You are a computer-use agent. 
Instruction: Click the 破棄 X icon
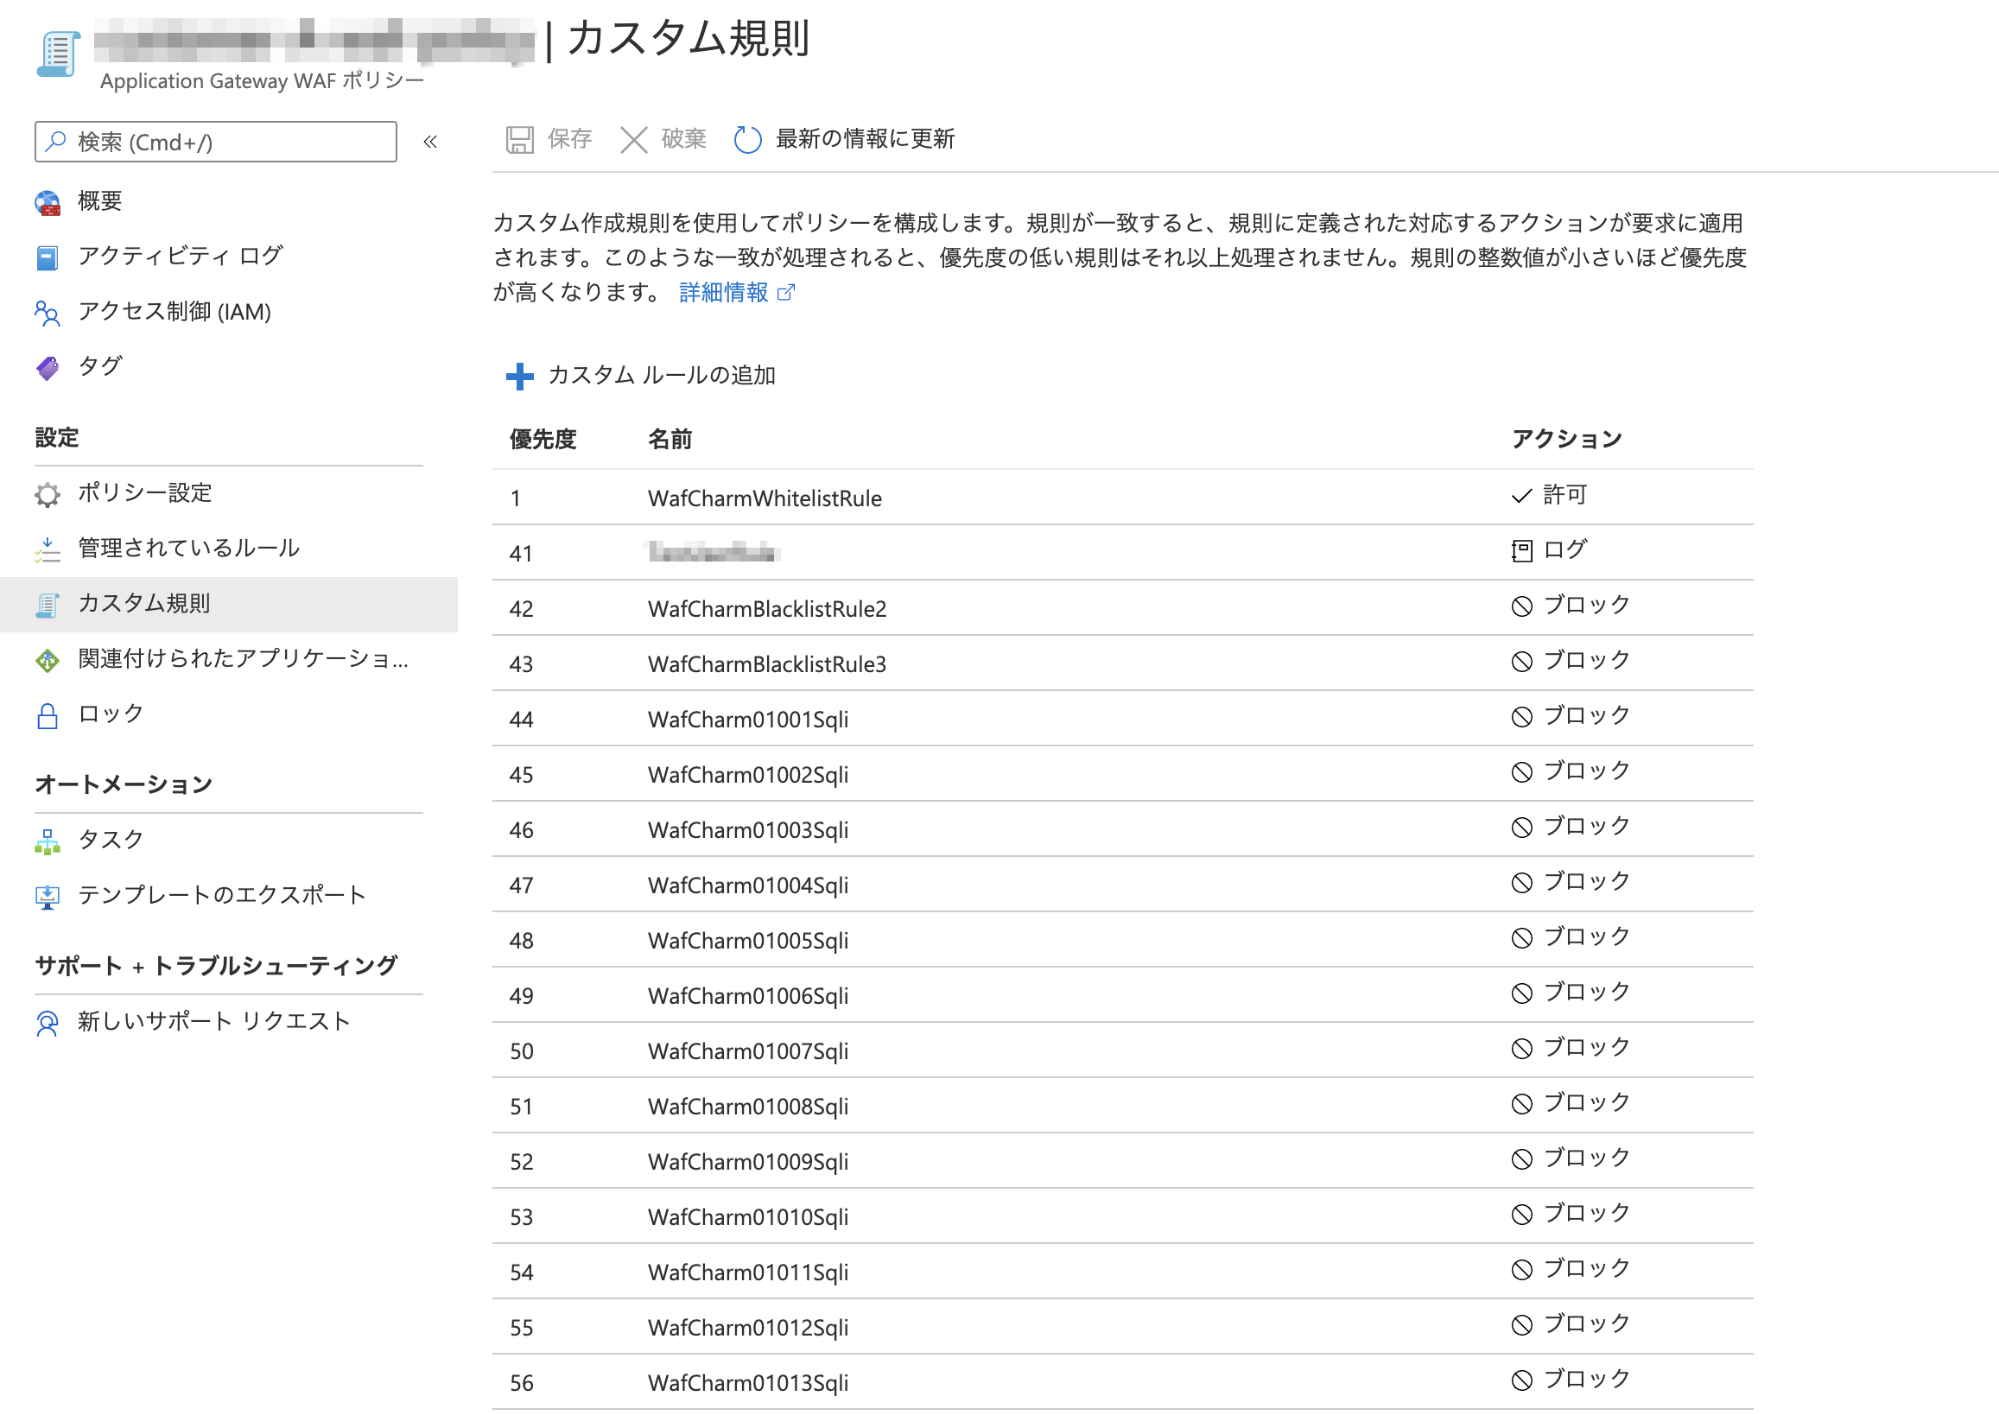pos(633,139)
